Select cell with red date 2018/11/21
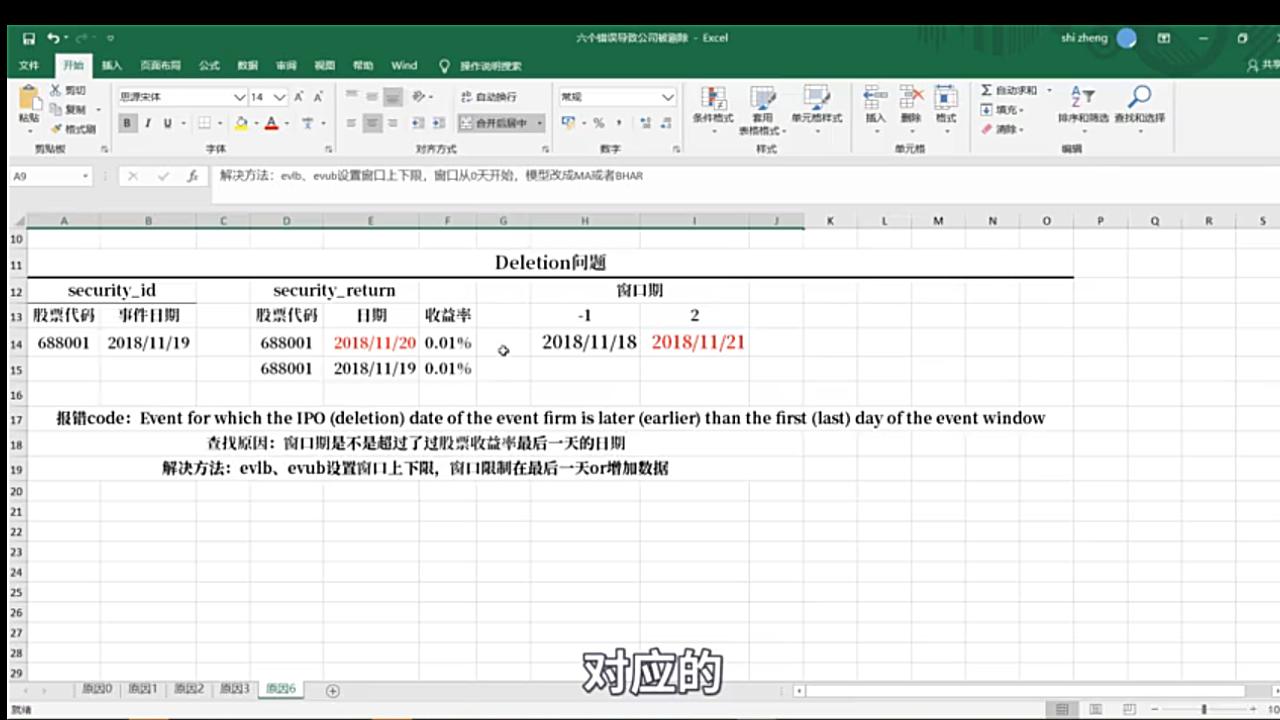Screen dimensions: 1280x720 click(695, 342)
